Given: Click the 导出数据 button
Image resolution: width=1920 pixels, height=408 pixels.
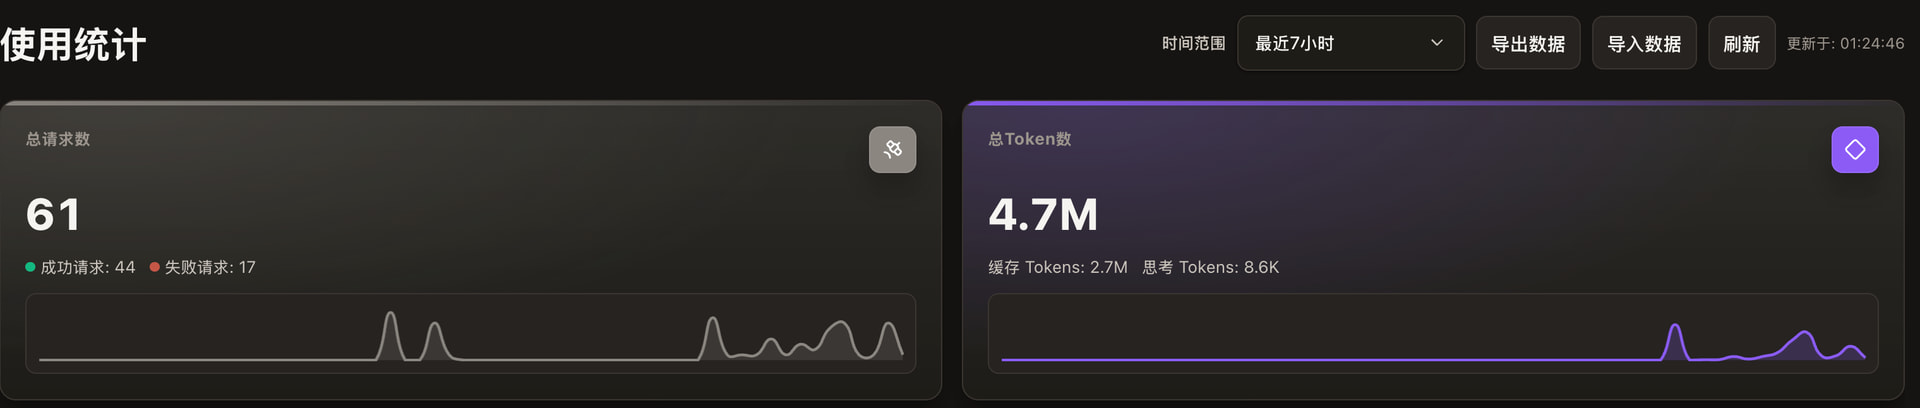Looking at the screenshot, I should 1528,43.
